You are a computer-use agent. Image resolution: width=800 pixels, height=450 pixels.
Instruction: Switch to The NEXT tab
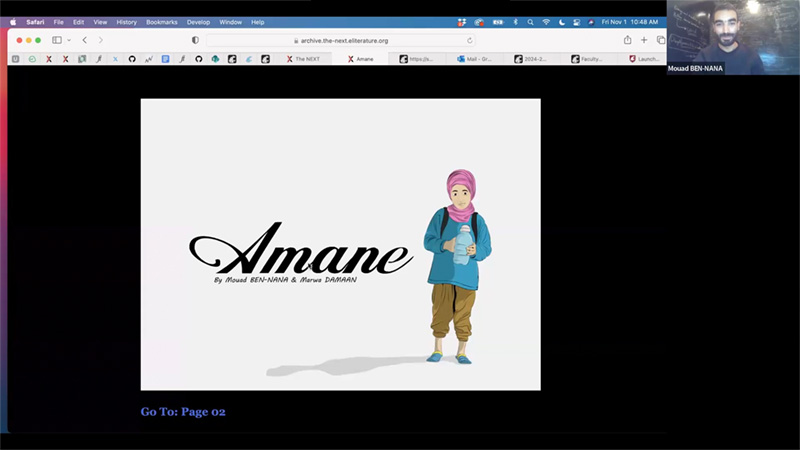[306, 59]
